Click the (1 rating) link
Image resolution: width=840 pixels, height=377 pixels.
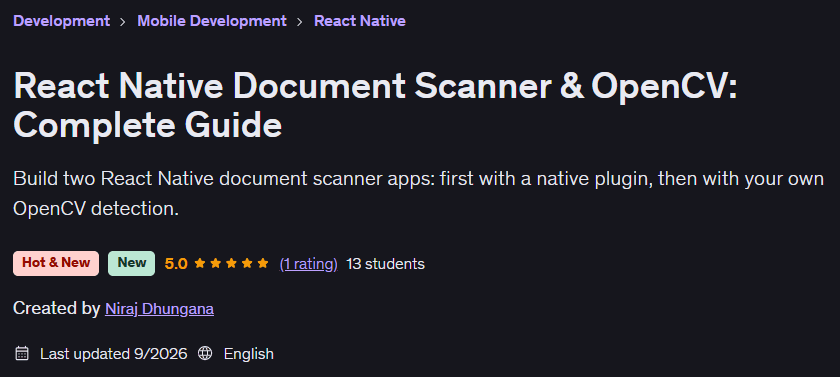pos(309,263)
